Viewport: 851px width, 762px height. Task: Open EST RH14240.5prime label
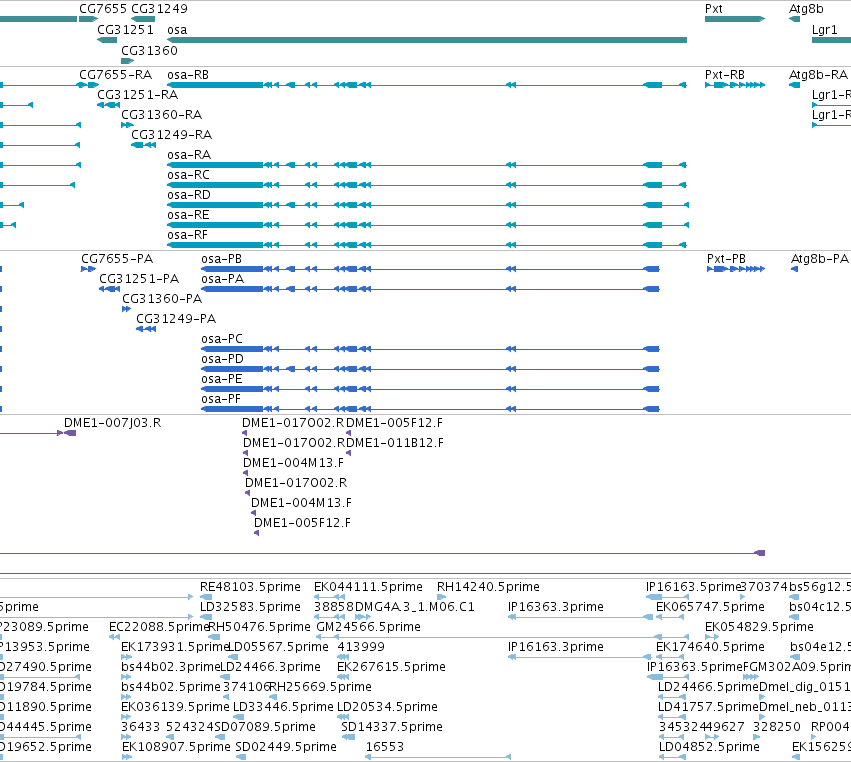point(488,587)
